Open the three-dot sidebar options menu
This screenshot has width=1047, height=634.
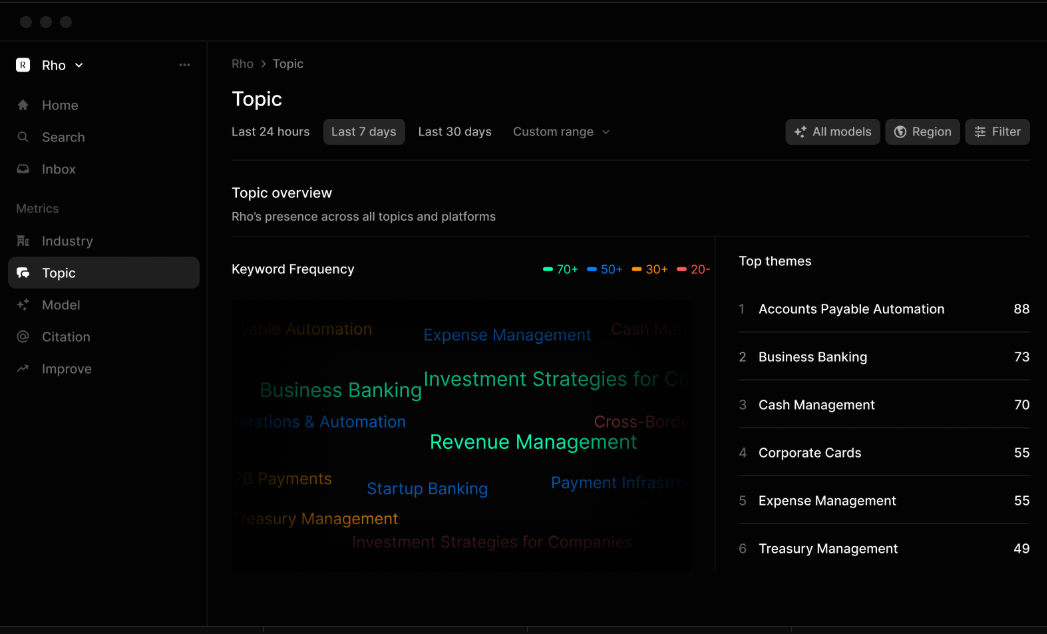tap(184, 65)
